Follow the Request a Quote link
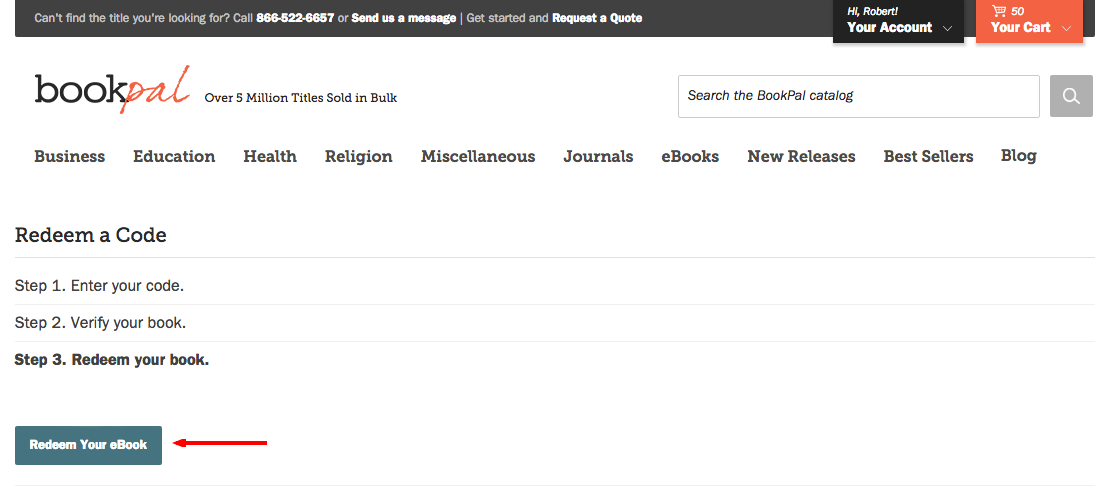Viewport: 1110px width, 493px height. coord(597,18)
